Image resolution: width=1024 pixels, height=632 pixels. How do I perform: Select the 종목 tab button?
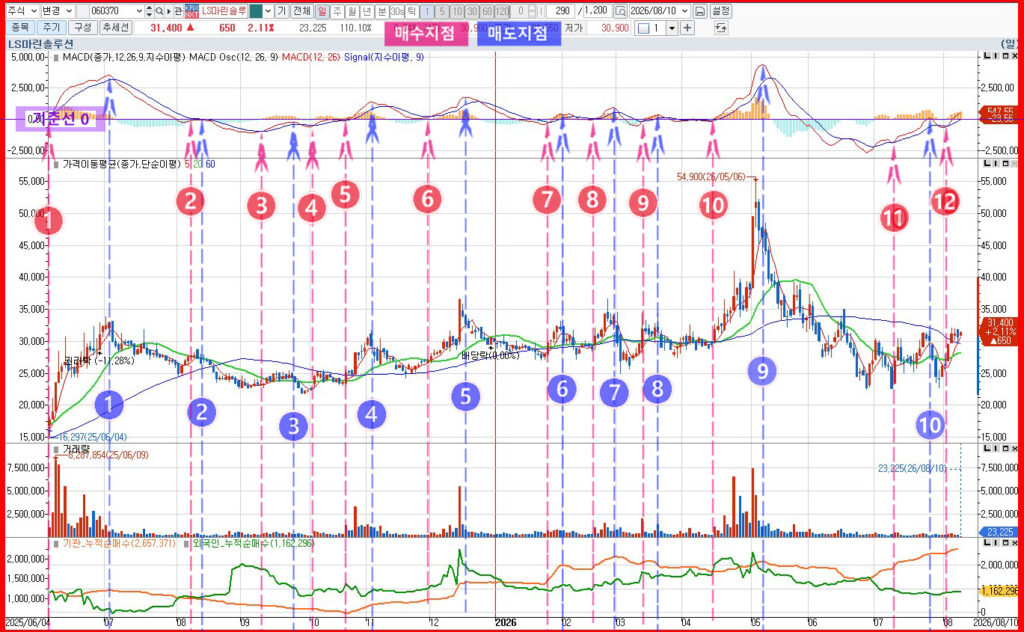[x=20, y=27]
